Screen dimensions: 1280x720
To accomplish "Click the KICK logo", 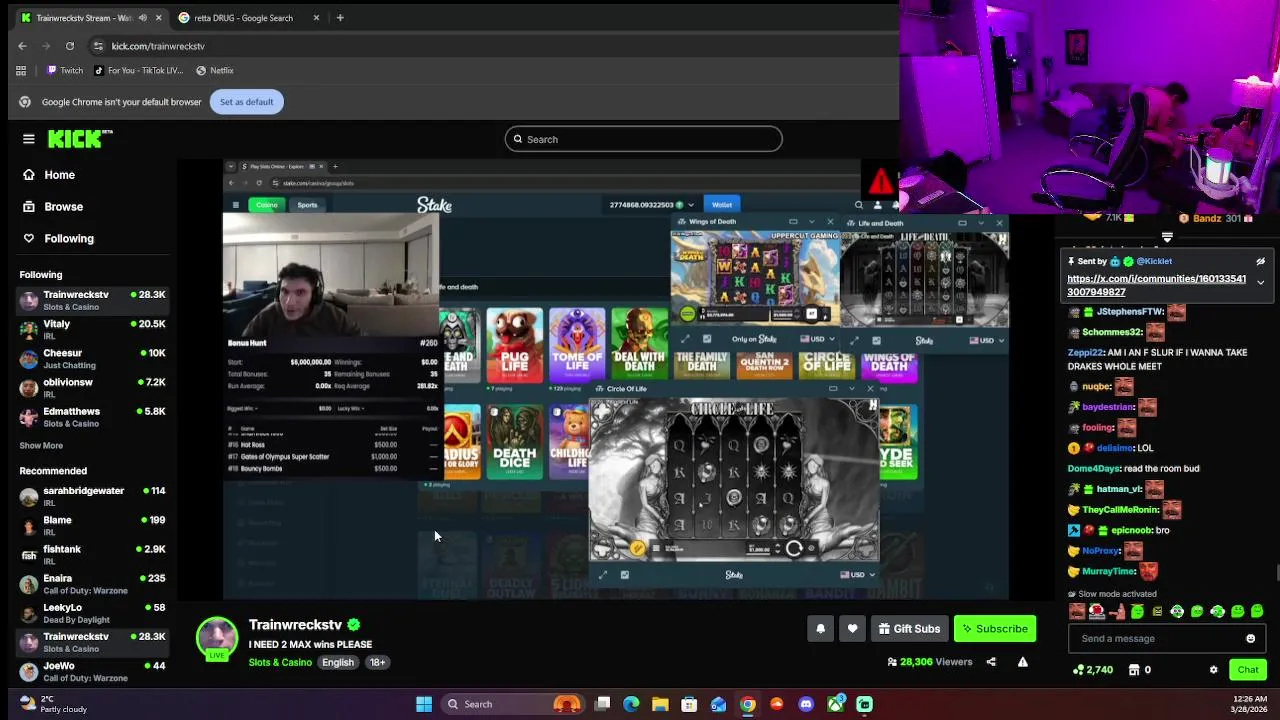I will (x=80, y=139).
